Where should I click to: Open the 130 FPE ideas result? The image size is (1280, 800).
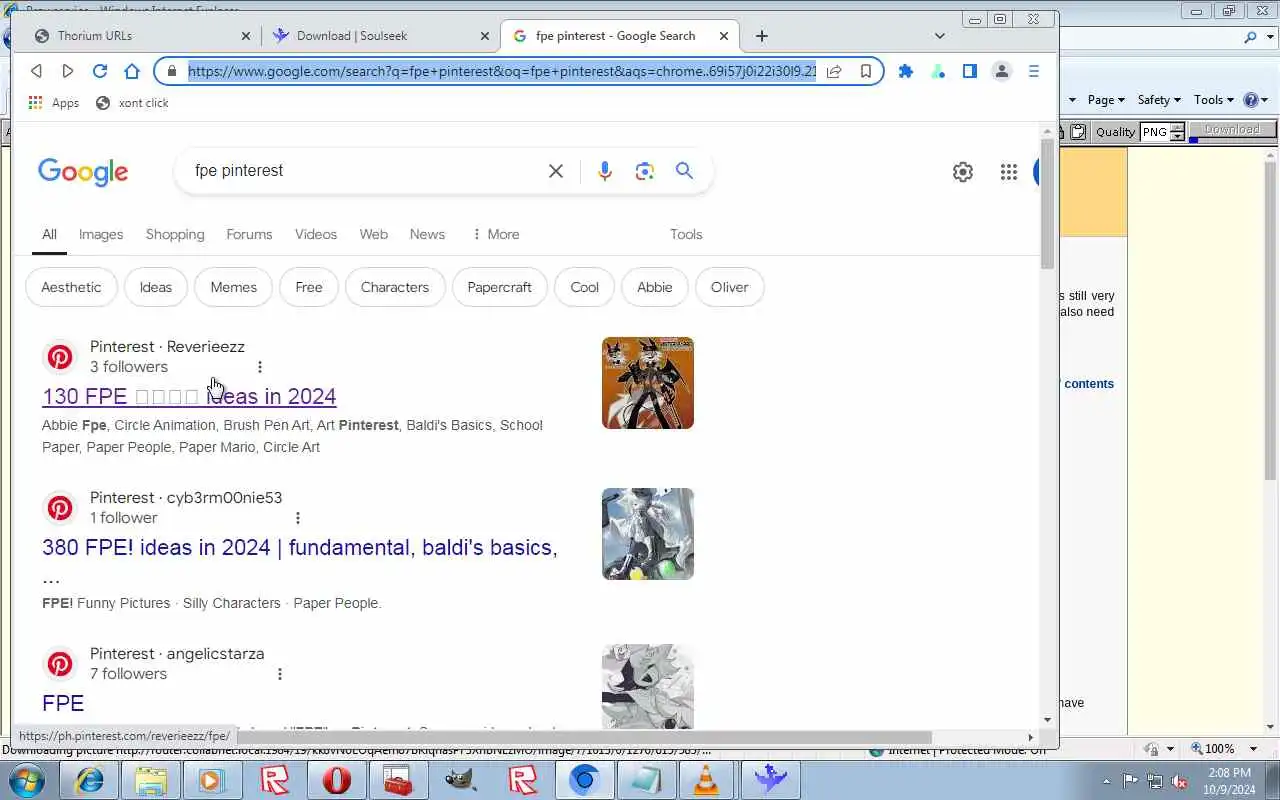(189, 396)
